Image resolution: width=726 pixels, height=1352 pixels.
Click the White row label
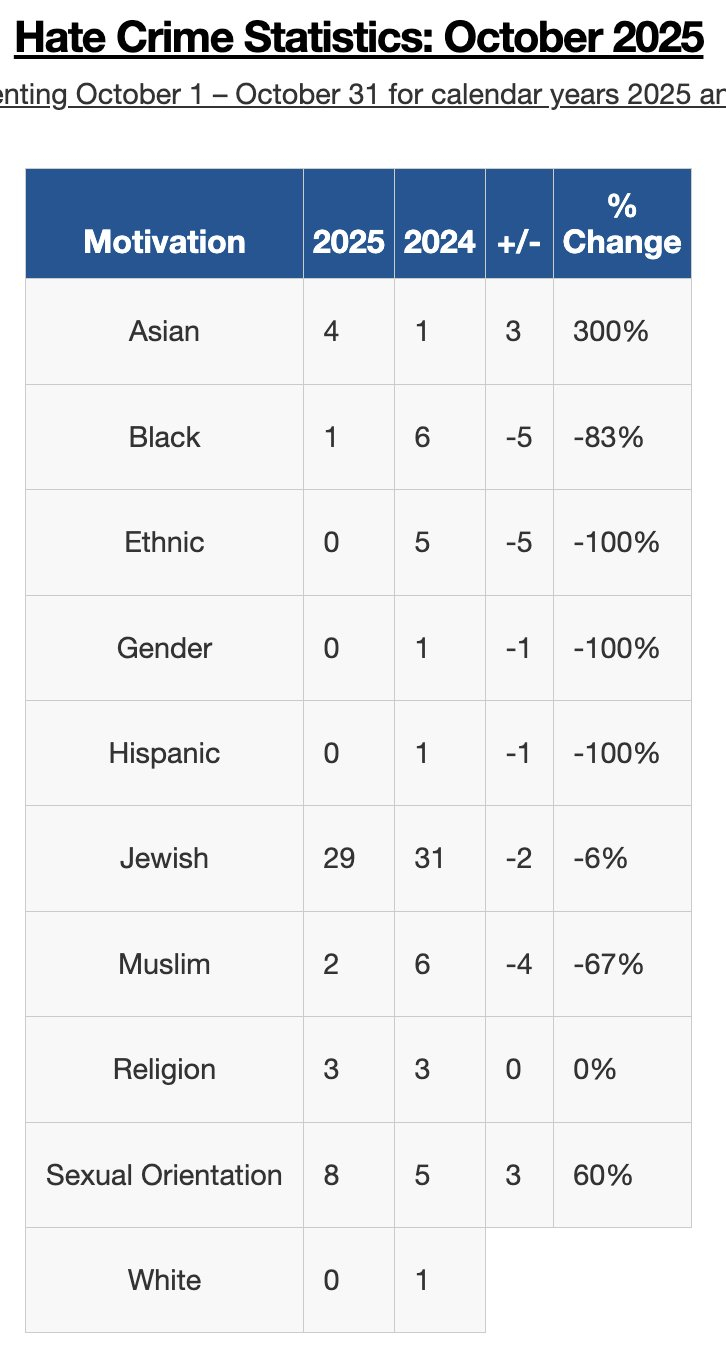[x=164, y=1280]
